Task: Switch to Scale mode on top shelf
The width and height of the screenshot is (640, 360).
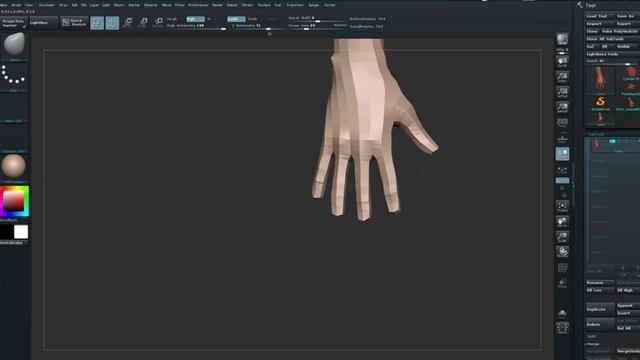Action: point(143,23)
